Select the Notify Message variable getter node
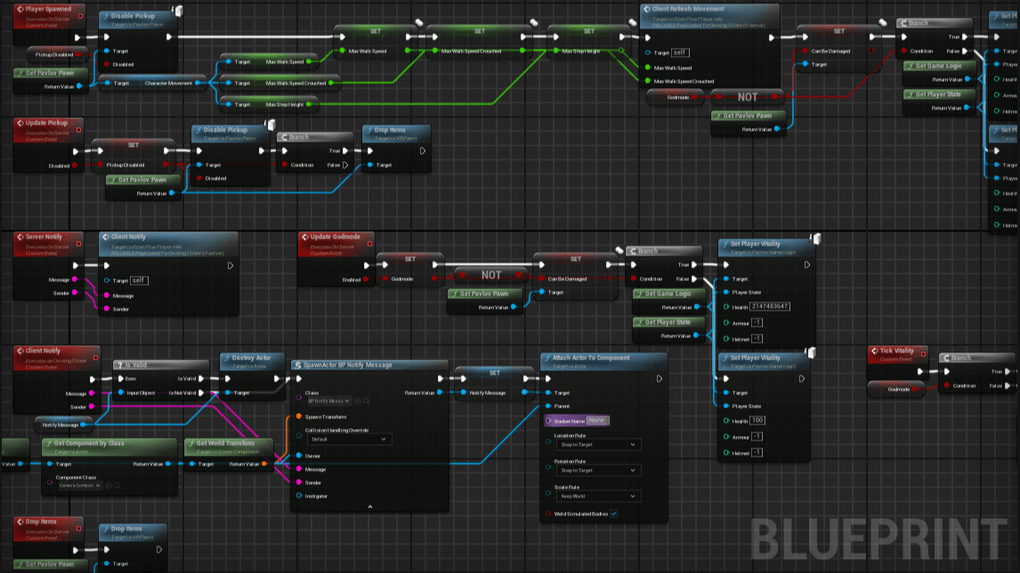 tap(64, 425)
